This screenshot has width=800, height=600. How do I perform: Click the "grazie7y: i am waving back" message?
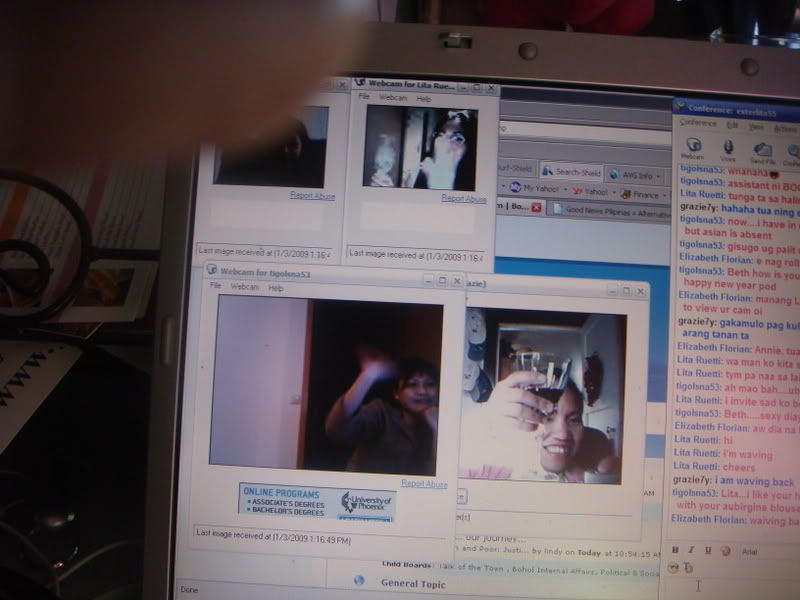[x=733, y=481]
